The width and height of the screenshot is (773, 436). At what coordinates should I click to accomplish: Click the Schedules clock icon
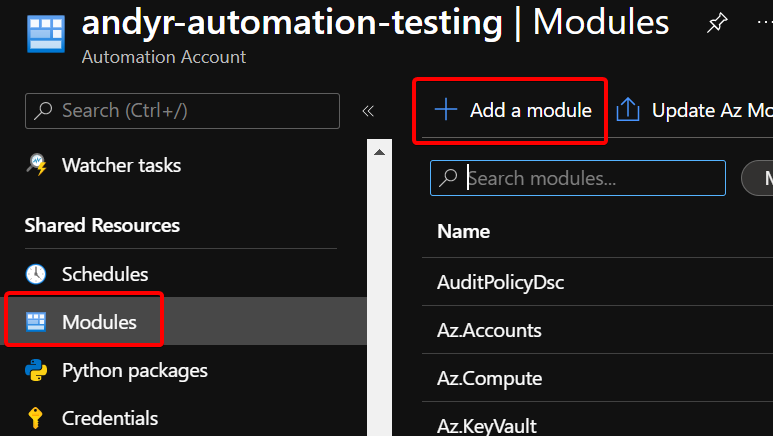click(x=36, y=274)
